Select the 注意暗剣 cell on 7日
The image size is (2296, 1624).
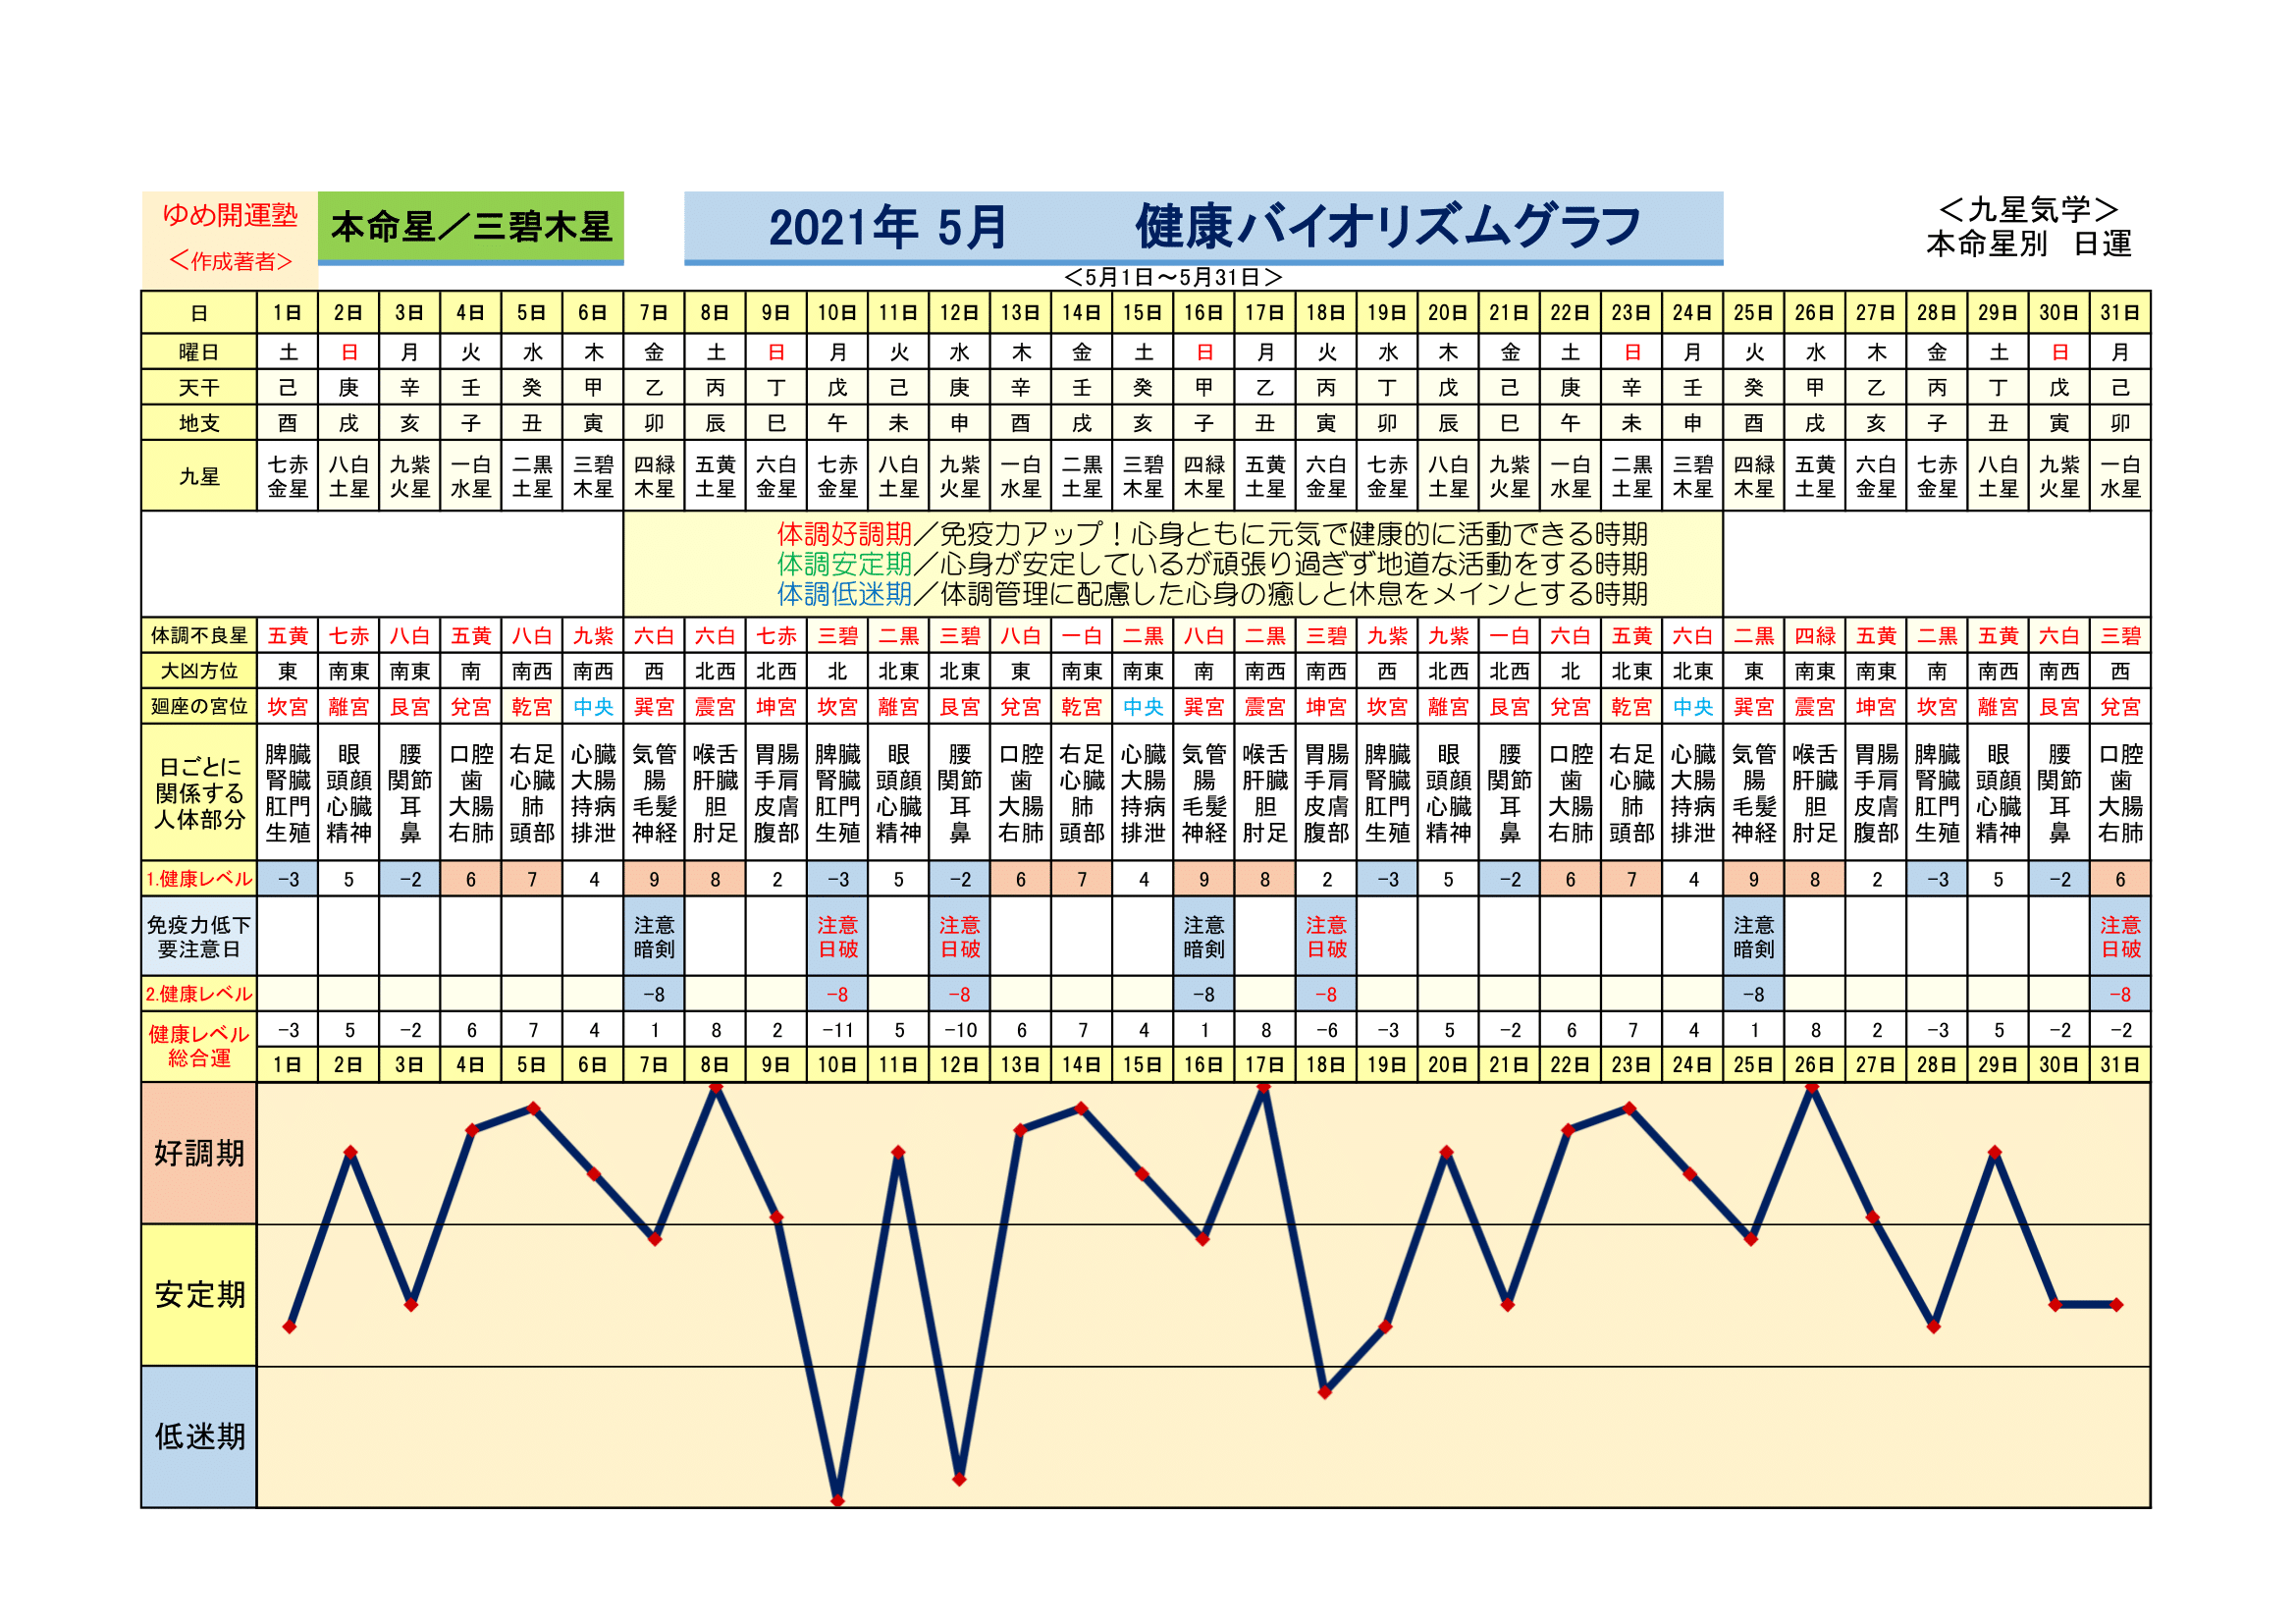click(x=654, y=937)
